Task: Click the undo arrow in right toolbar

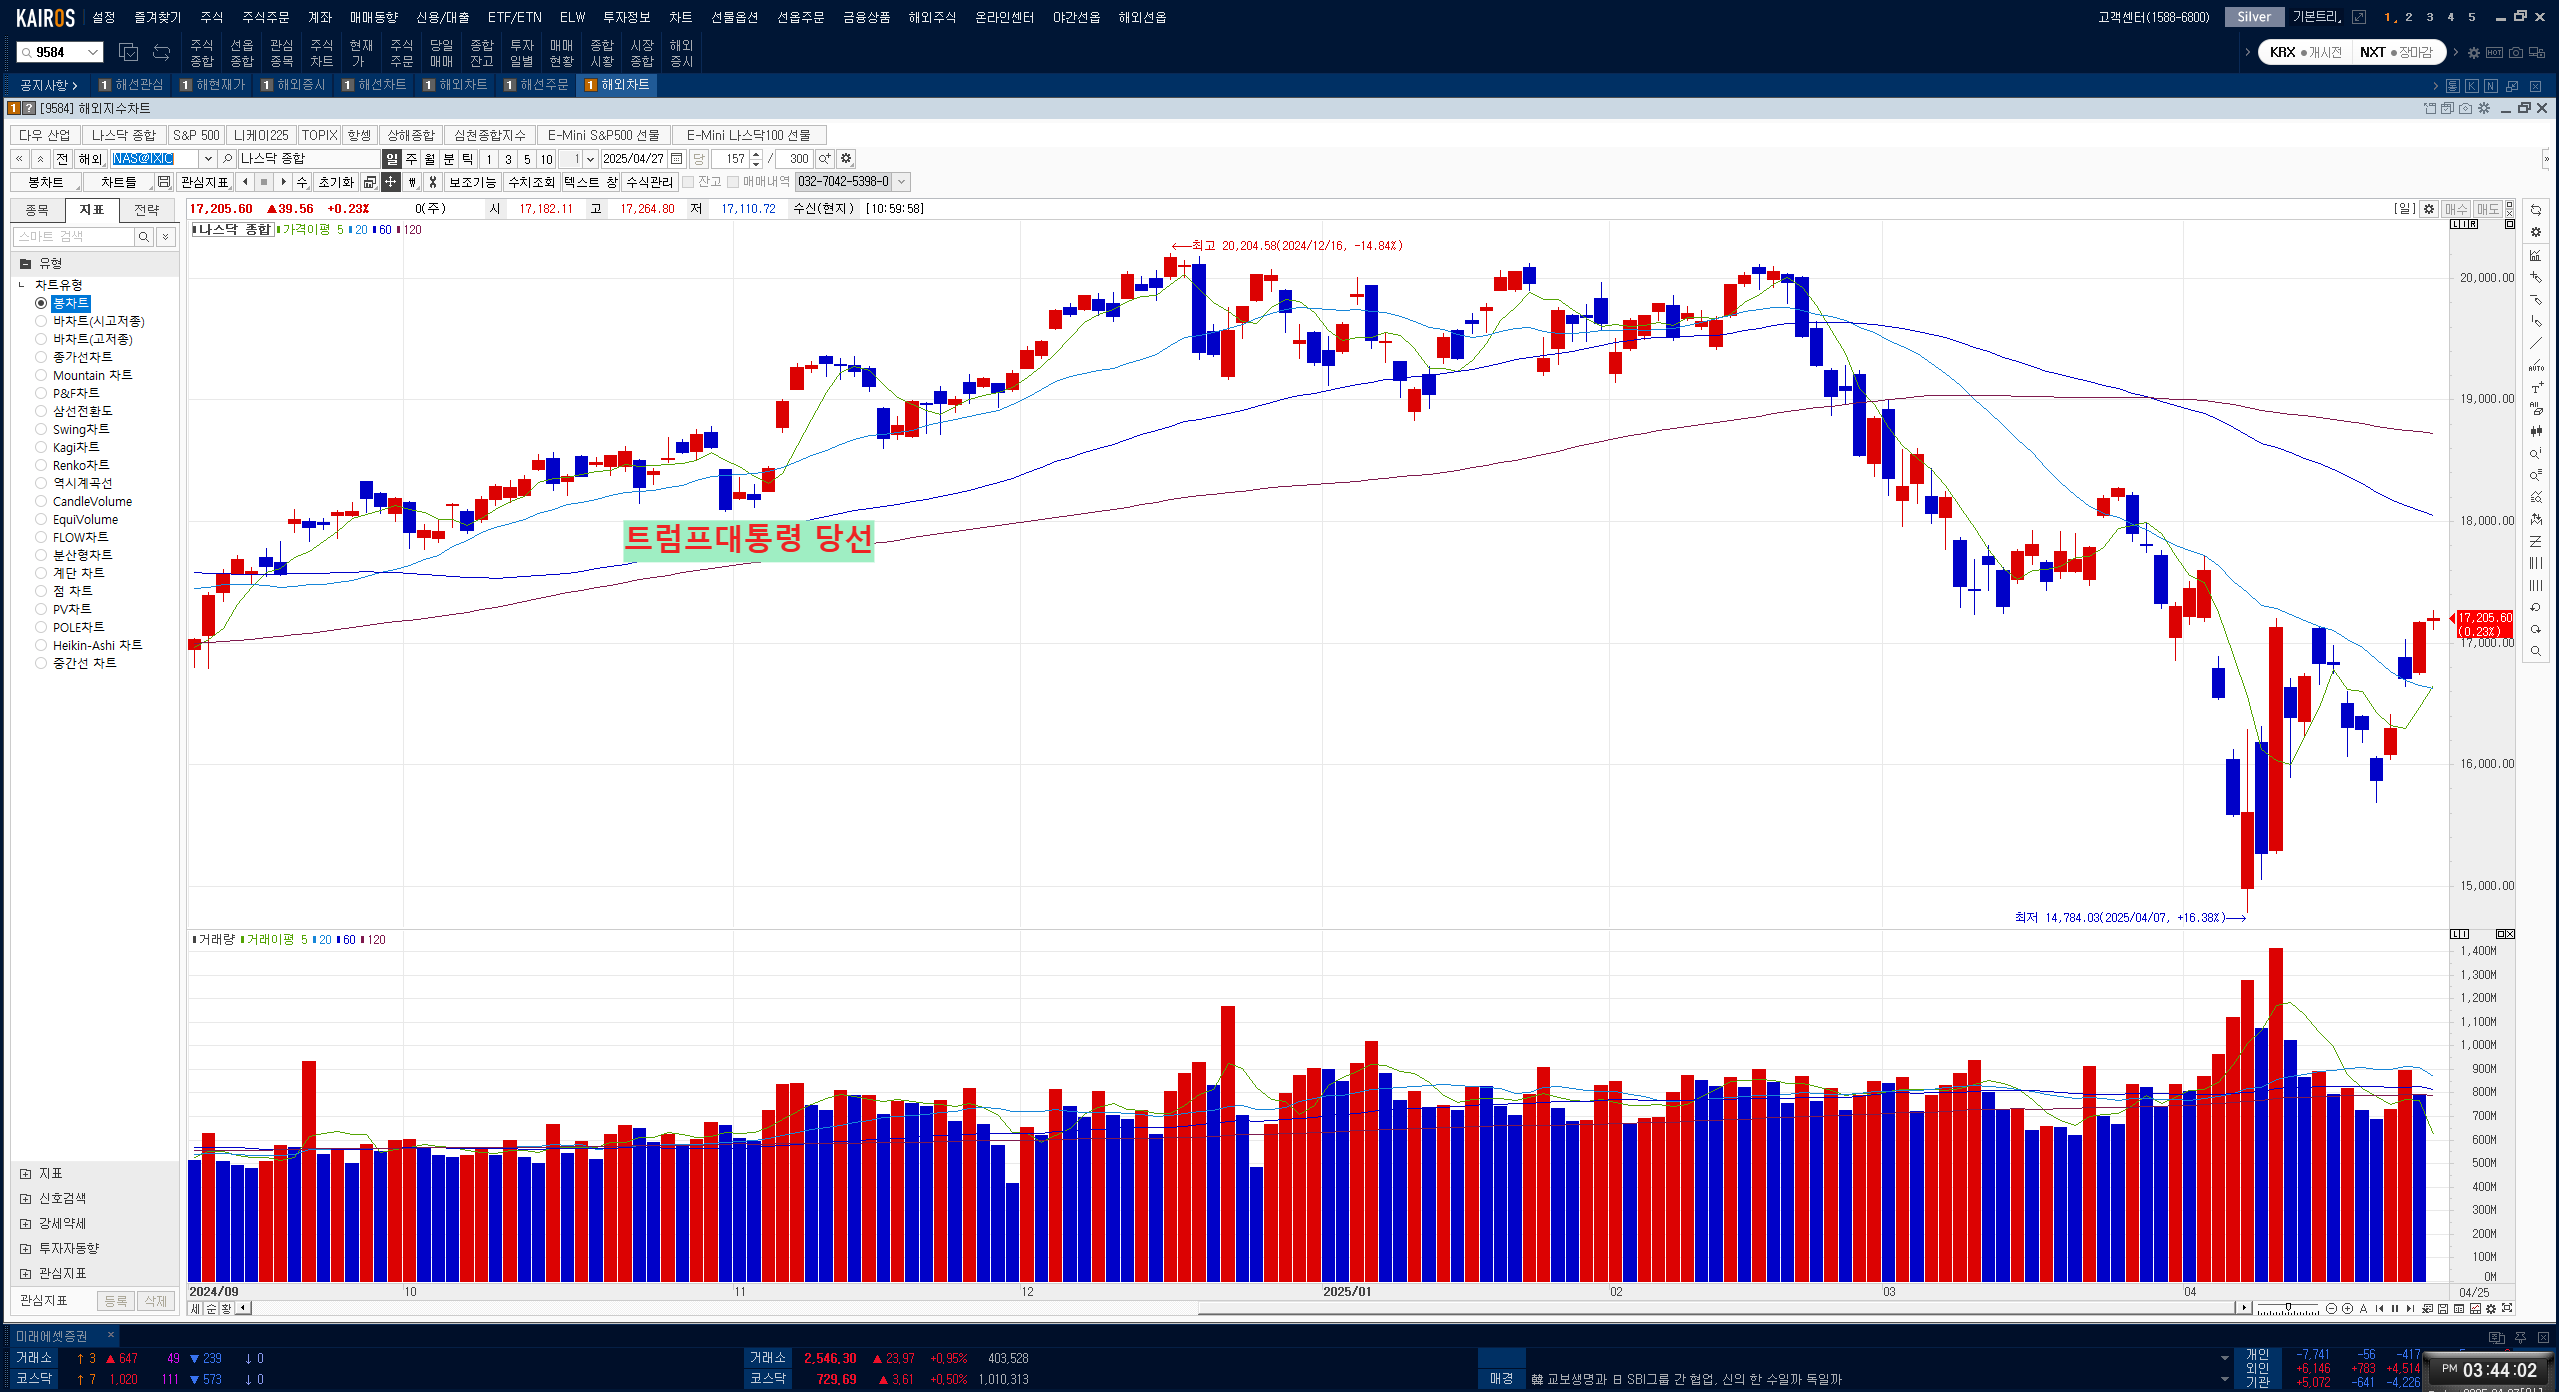Action: click(2535, 607)
